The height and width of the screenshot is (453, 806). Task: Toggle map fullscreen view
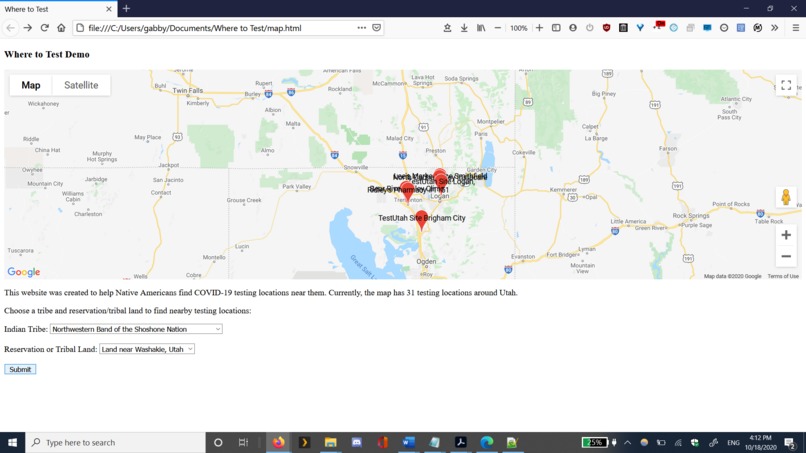coord(786,85)
